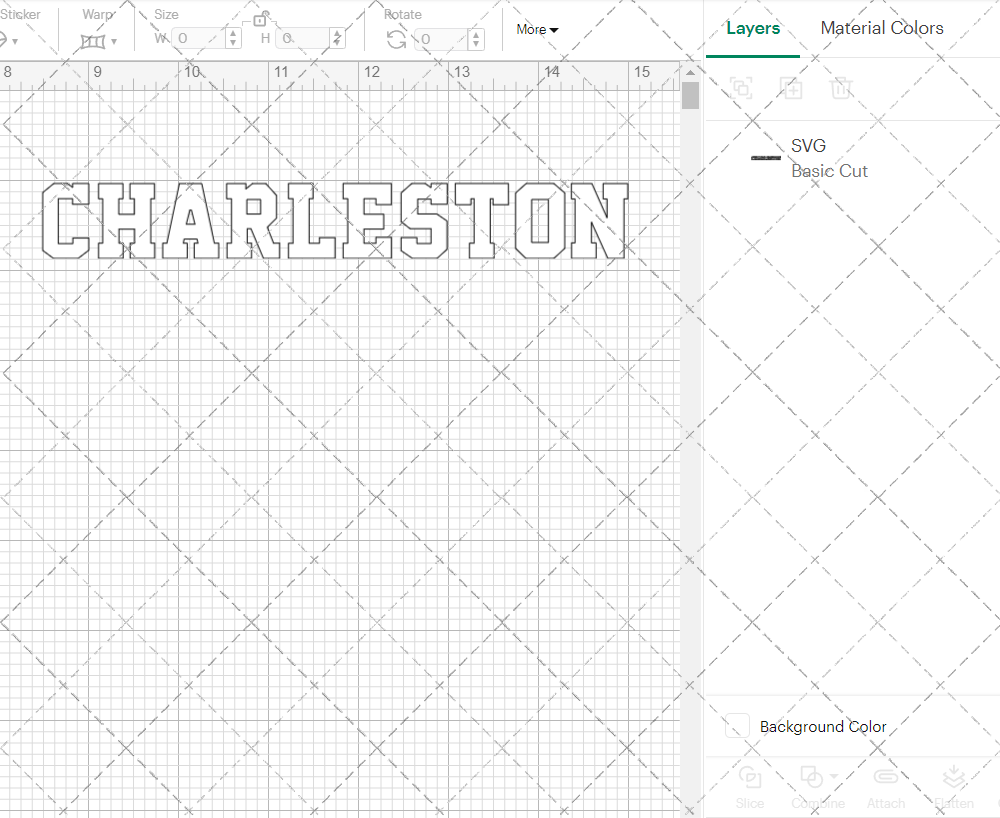
Task: Click the Duplicate layer icon
Action: [x=791, y=87]
